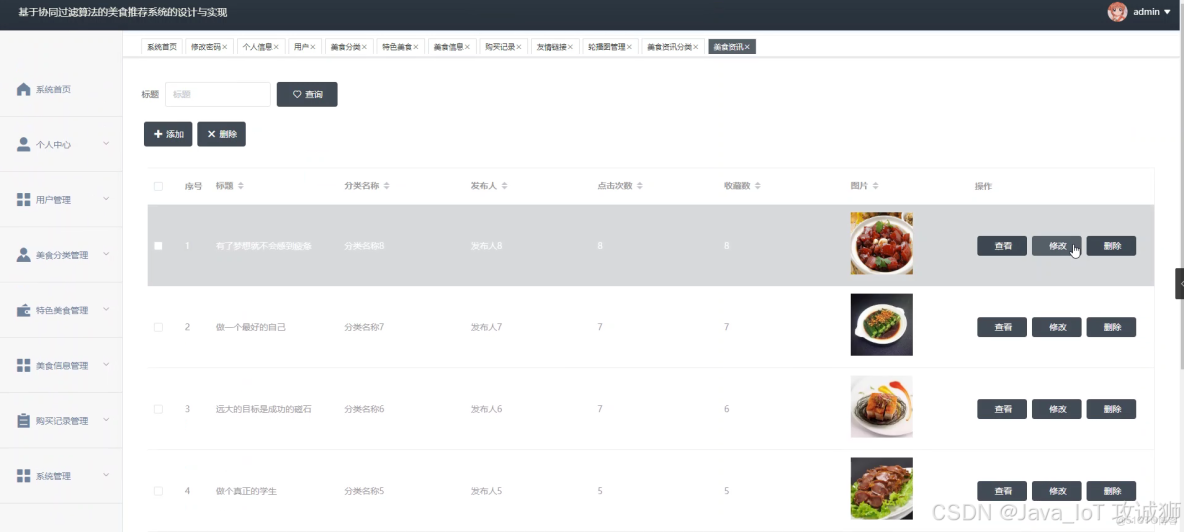This screenshot has width=1184, height=532.
Task: Open the admin dropdown menu
Action: point(1152,11)
